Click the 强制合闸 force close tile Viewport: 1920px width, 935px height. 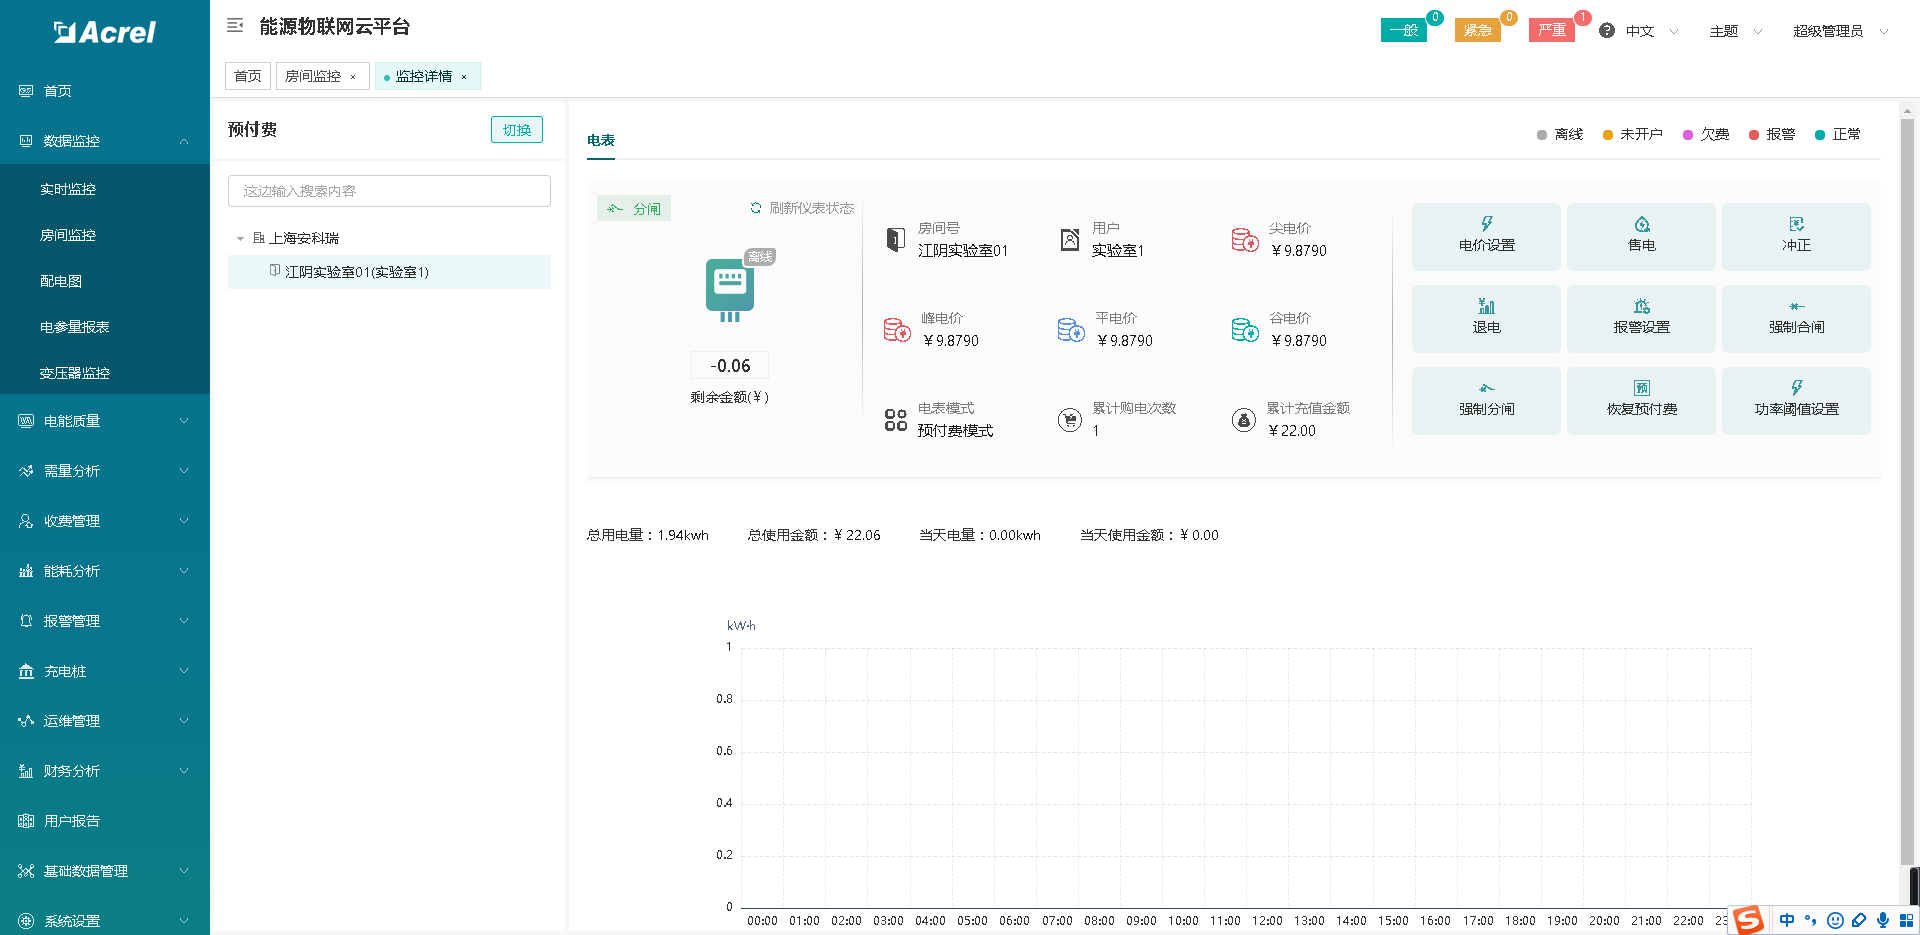tap(1796, 318)
